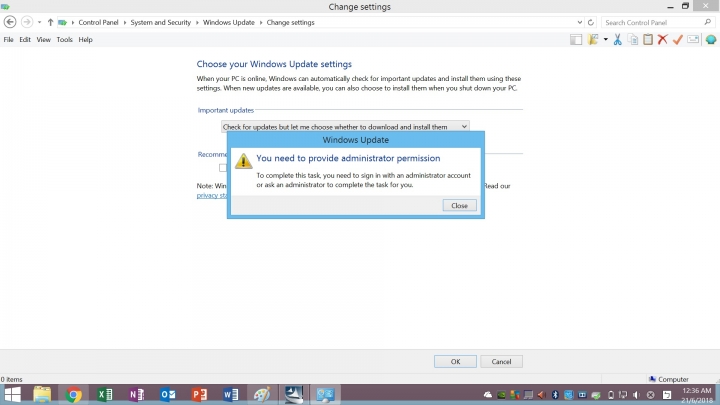Screen dimensions: 720x405
Task: Click the teal shell icon in toolbar
Action: (x=711, y=39)
